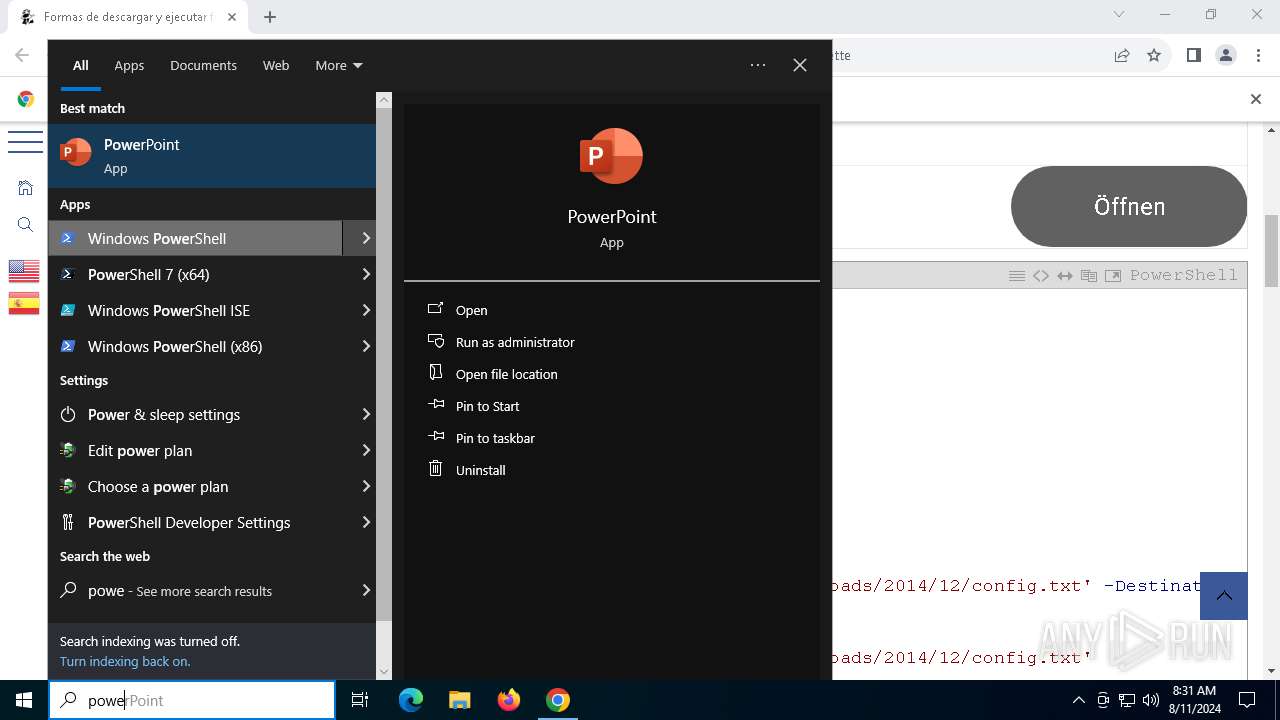Open the PowerPoint best match result
The height and width of the screenshot is (720, 1280).
point(212,156)
